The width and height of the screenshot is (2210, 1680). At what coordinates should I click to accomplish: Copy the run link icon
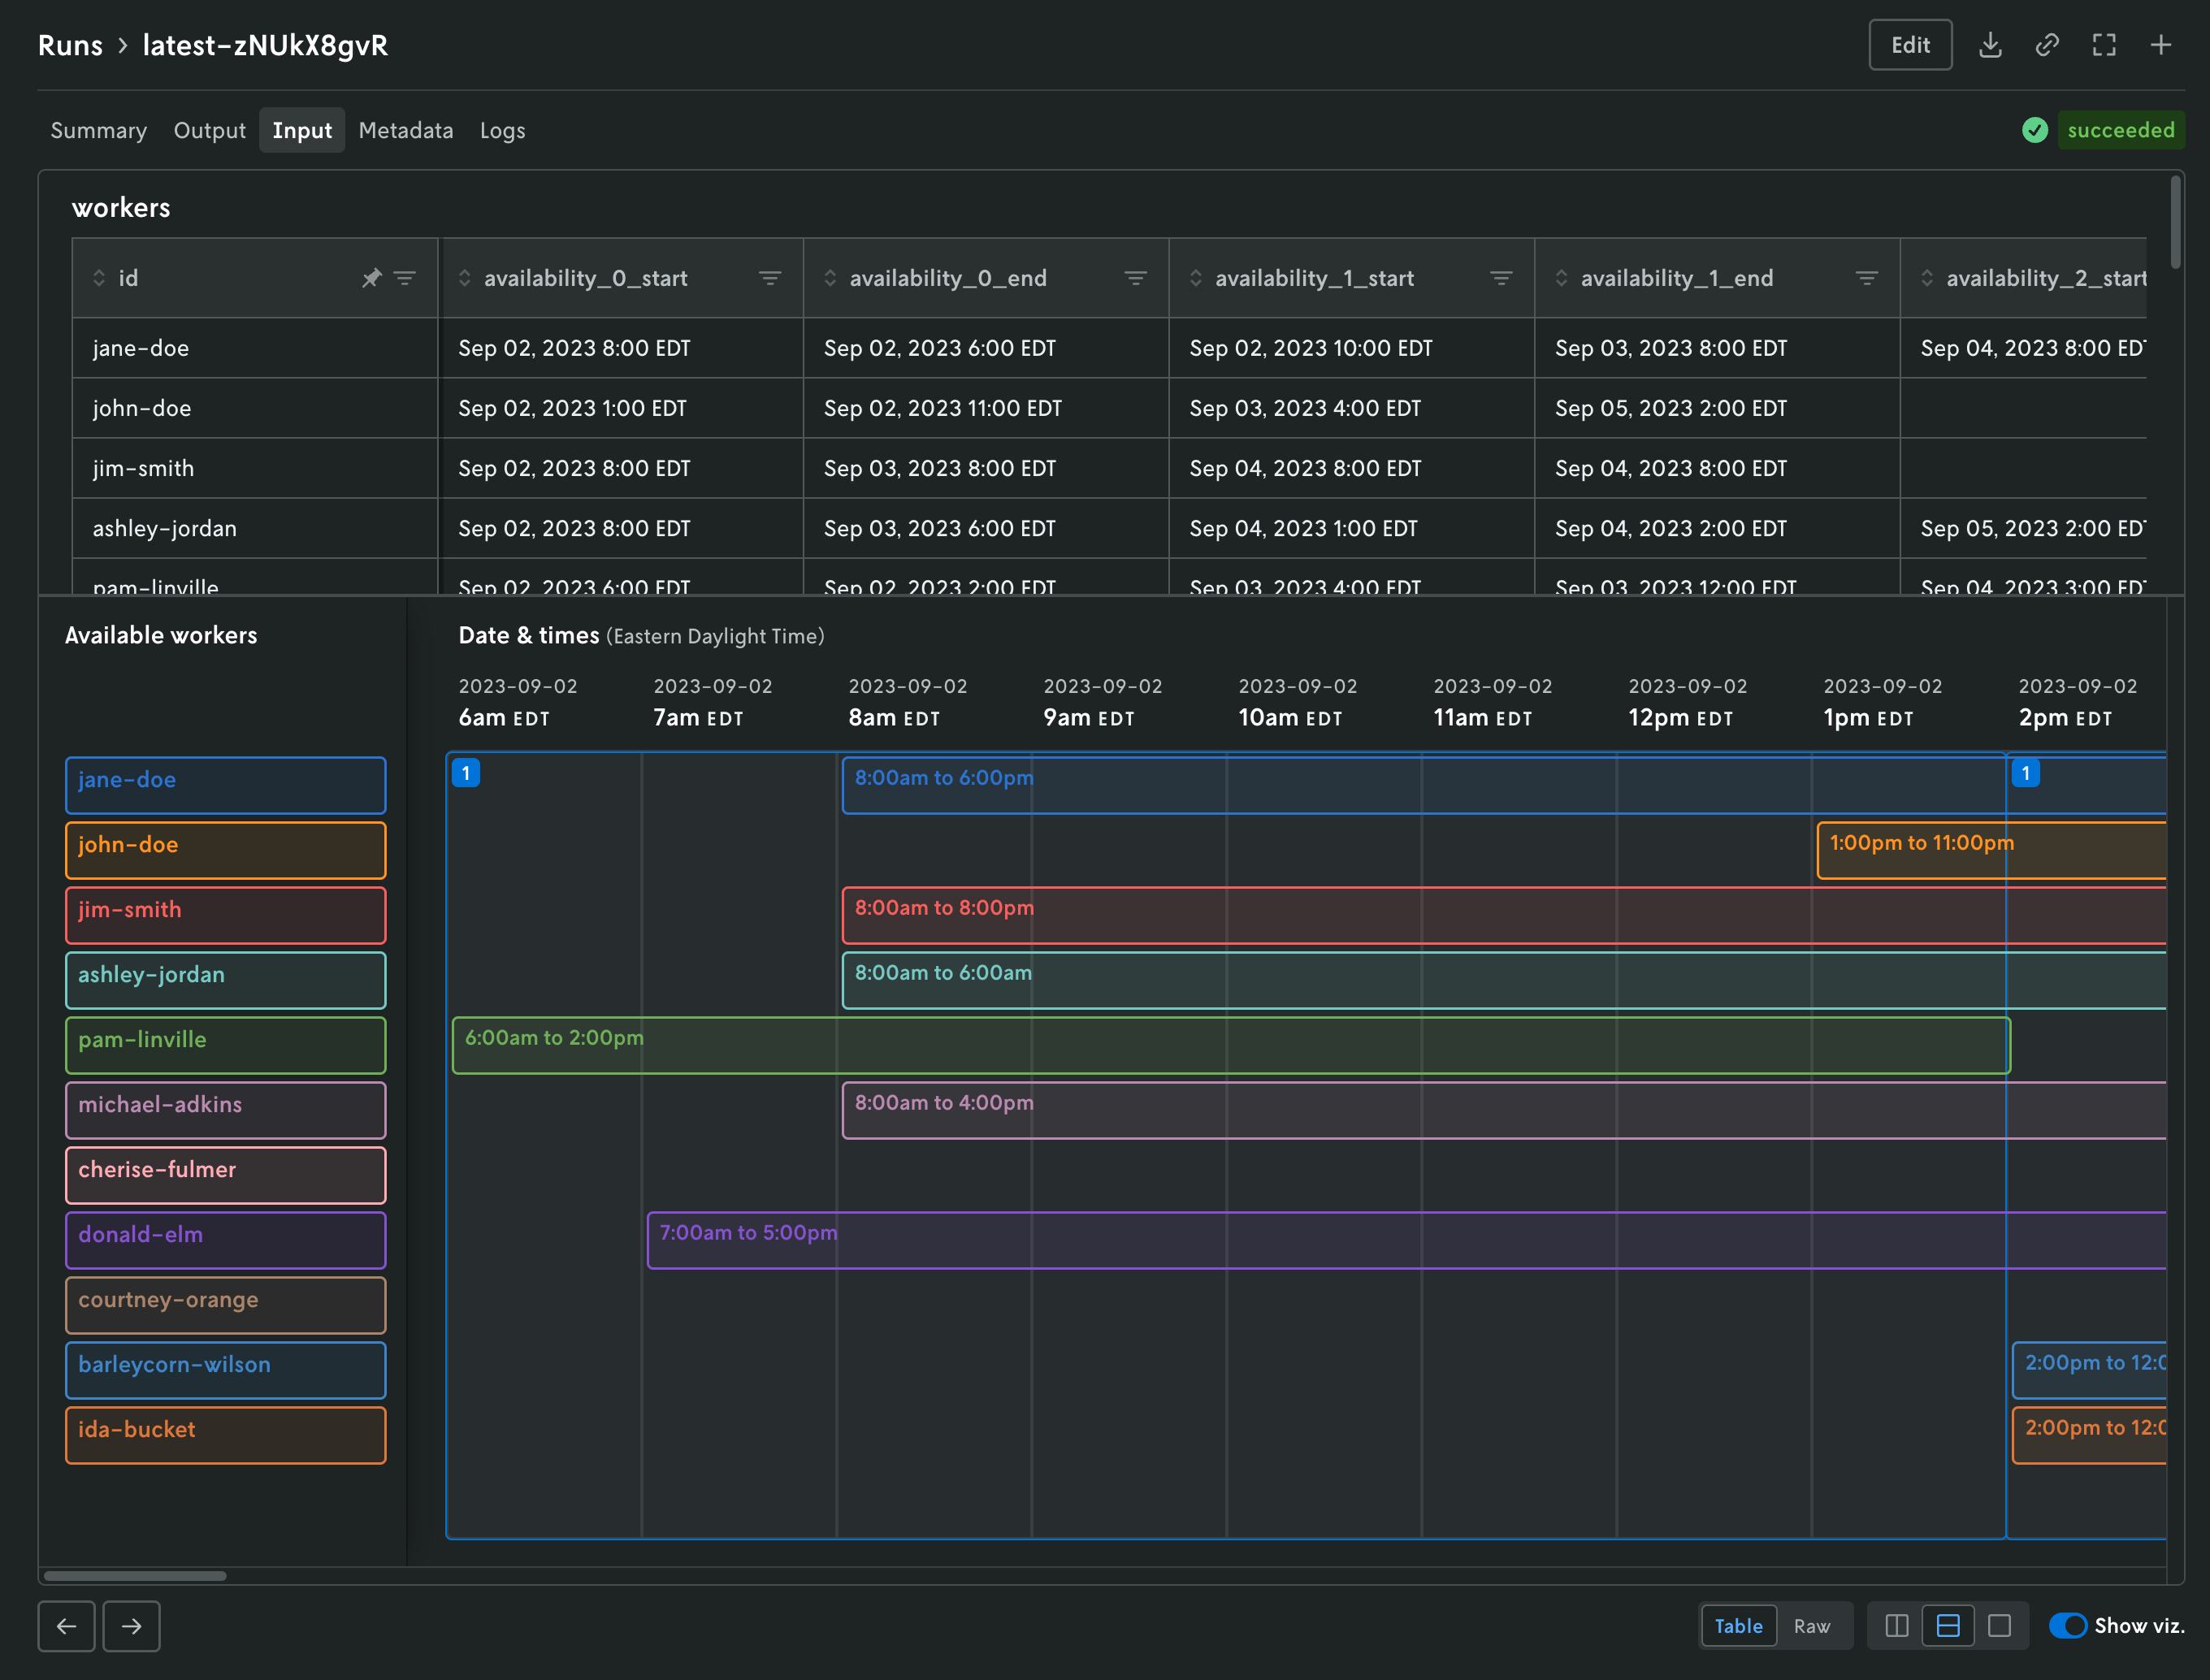[x=2047, y=45]
